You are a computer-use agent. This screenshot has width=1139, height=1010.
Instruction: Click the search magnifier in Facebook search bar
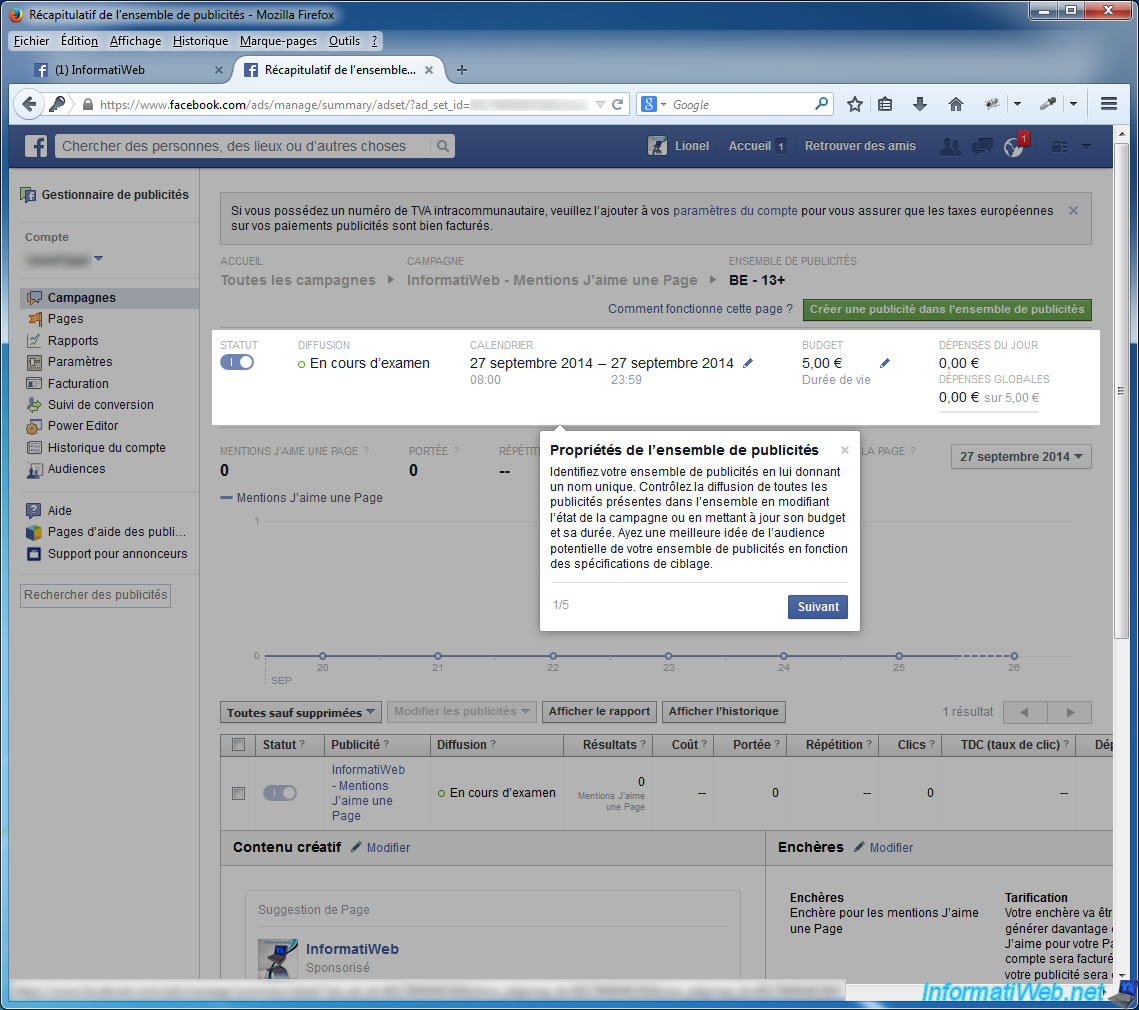tap(442, 146)
